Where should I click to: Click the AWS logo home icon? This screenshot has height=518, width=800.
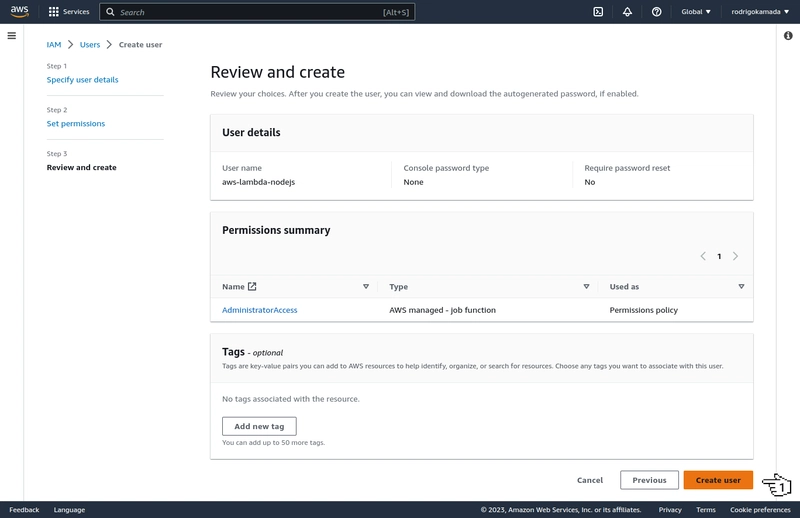coord(19,12)
